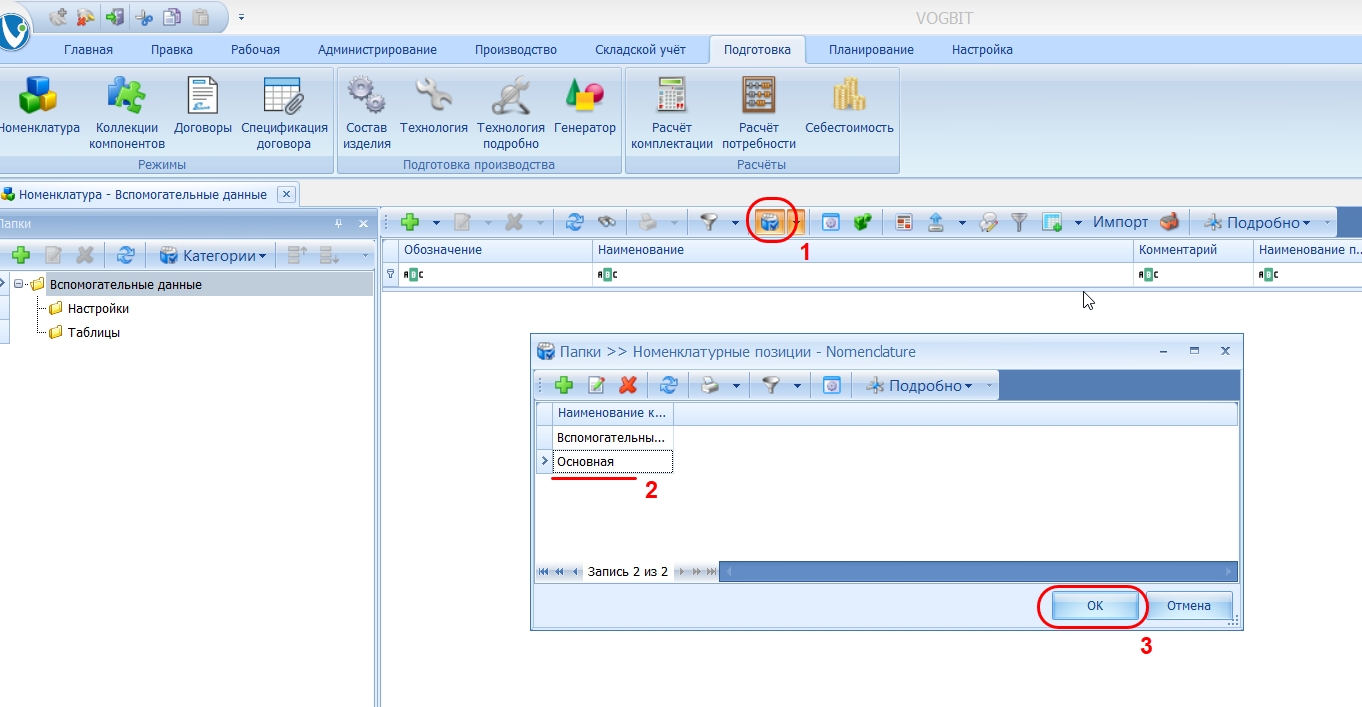Click the folder category button in main toolbar

pyautogui.click(x=769, y=222)
